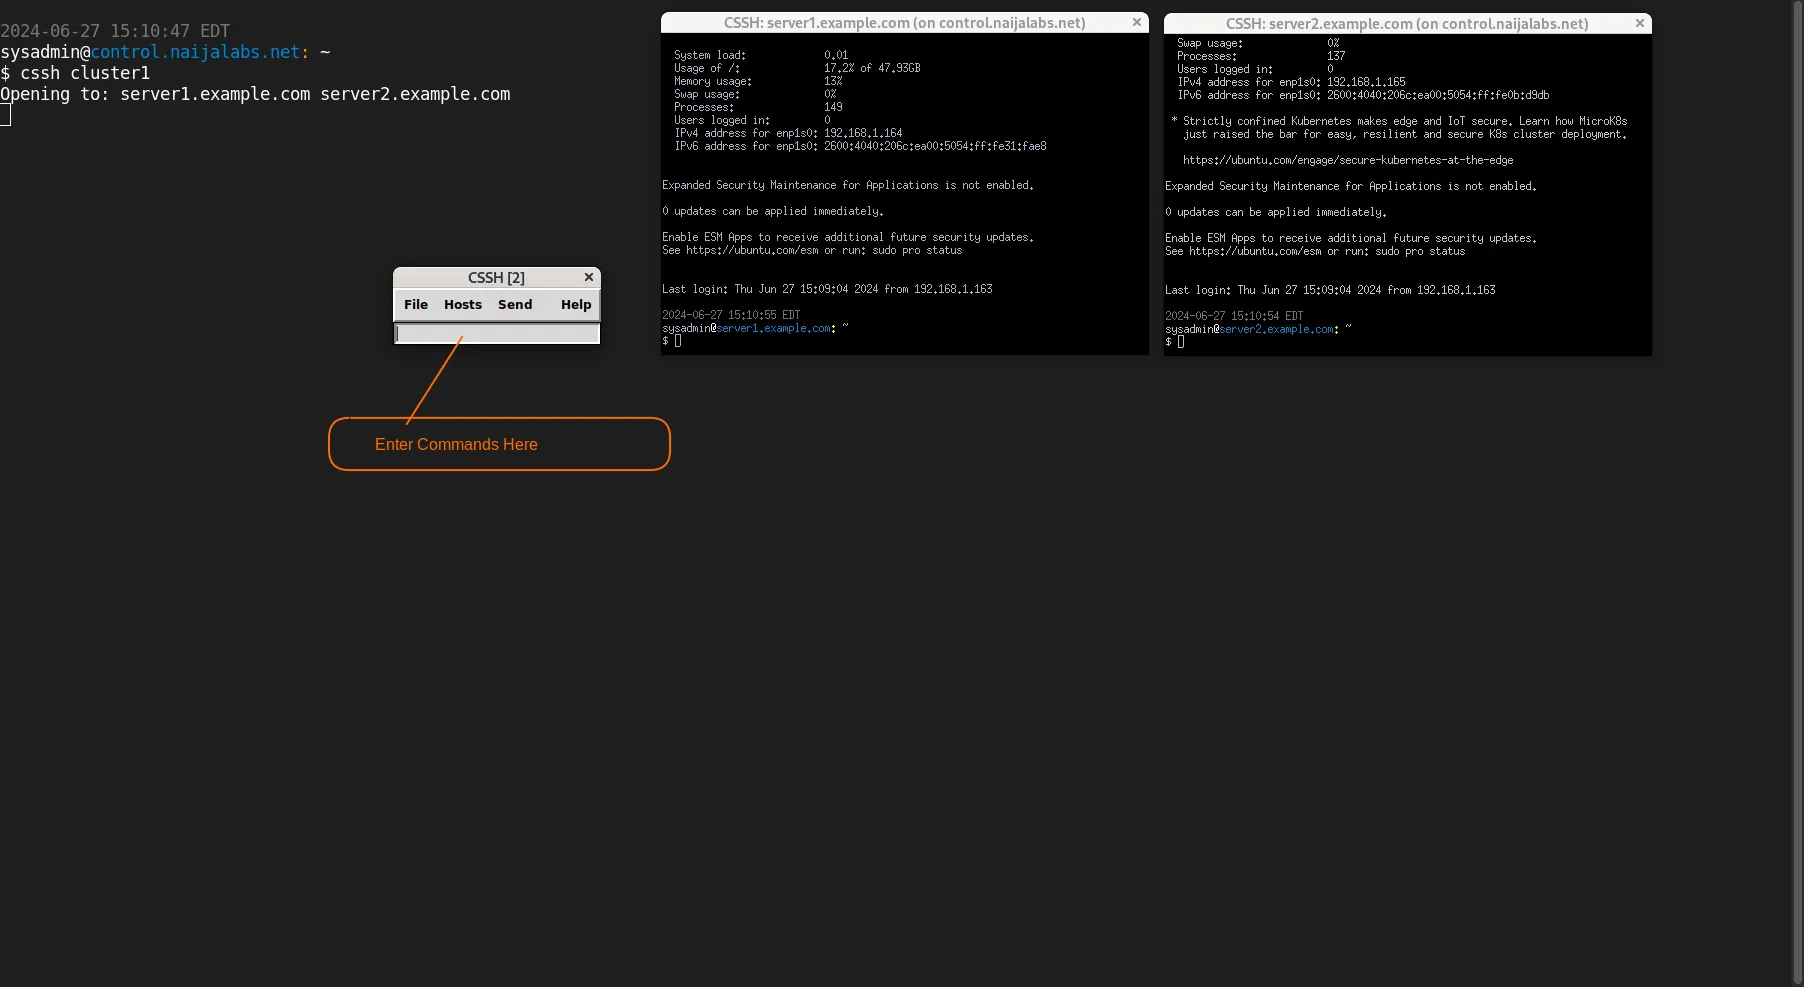Open the Send menu in CSSH window
The width and height of the screenshot is (1804, 987).
coord(515,305)
